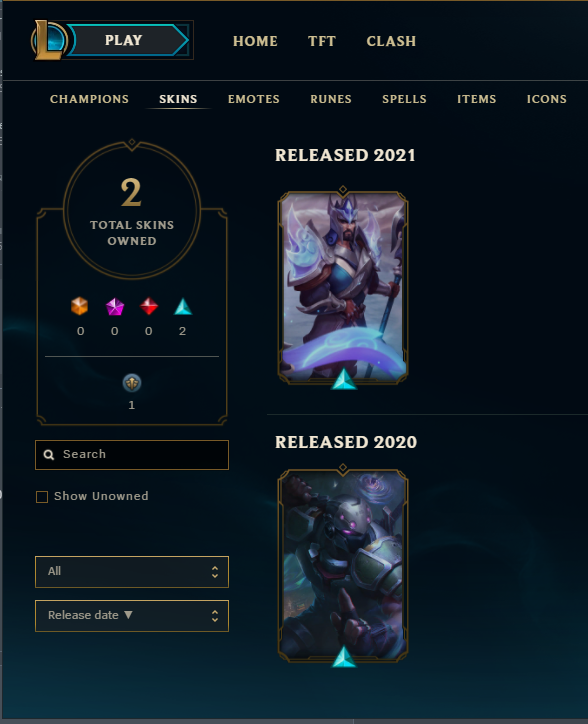Click the League of Legends logo icon

[x=49, y=40]
